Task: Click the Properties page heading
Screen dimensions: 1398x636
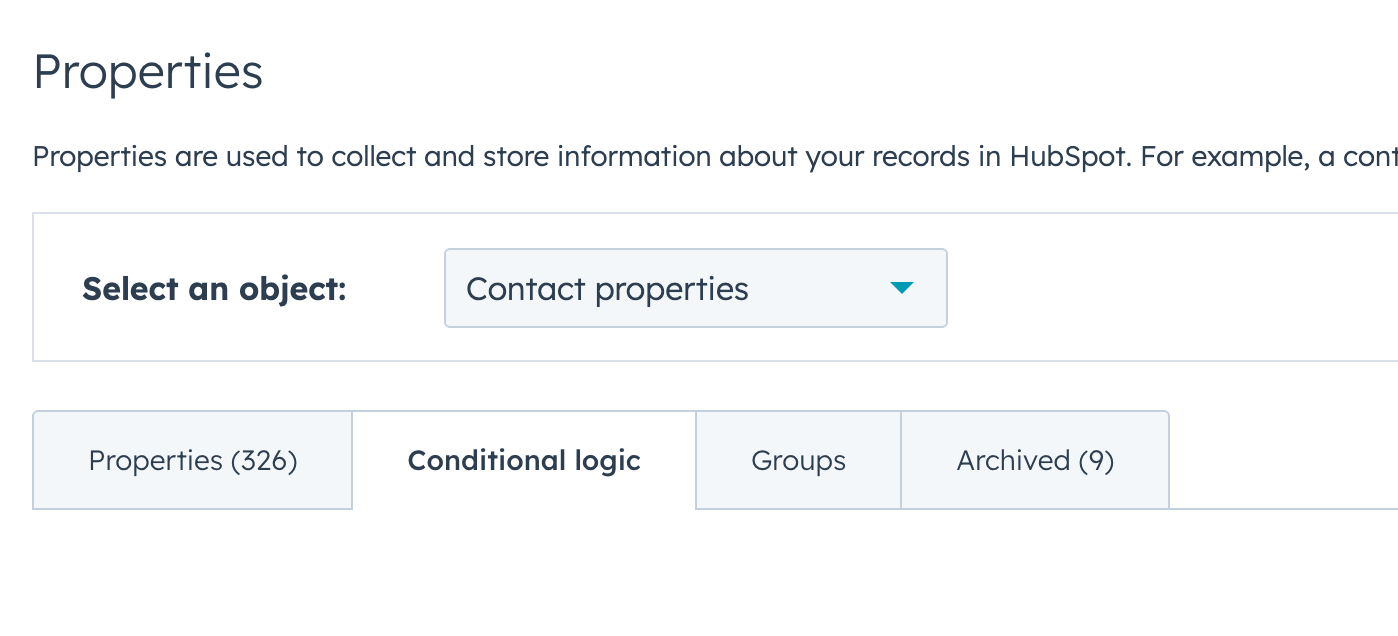Action: point(147,70)
